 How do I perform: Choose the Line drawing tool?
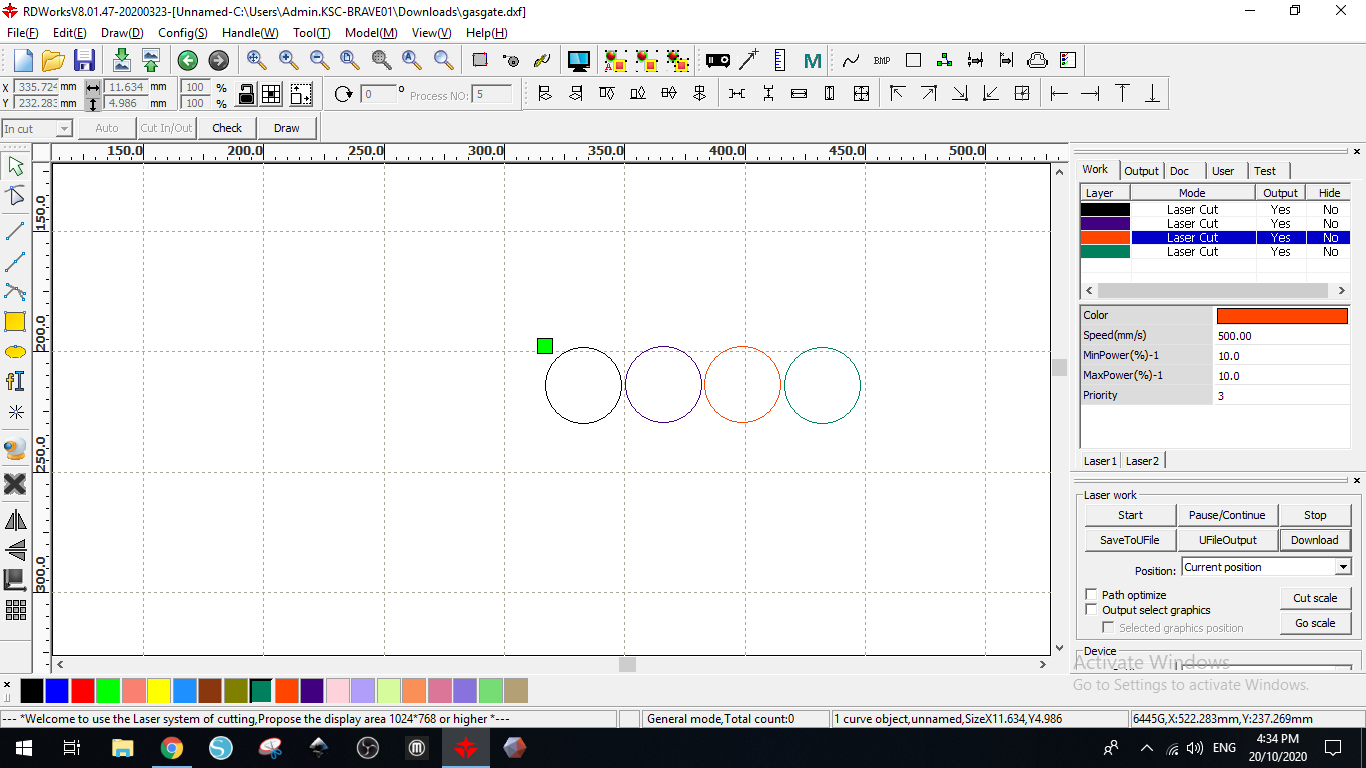[x=15, y=230]
